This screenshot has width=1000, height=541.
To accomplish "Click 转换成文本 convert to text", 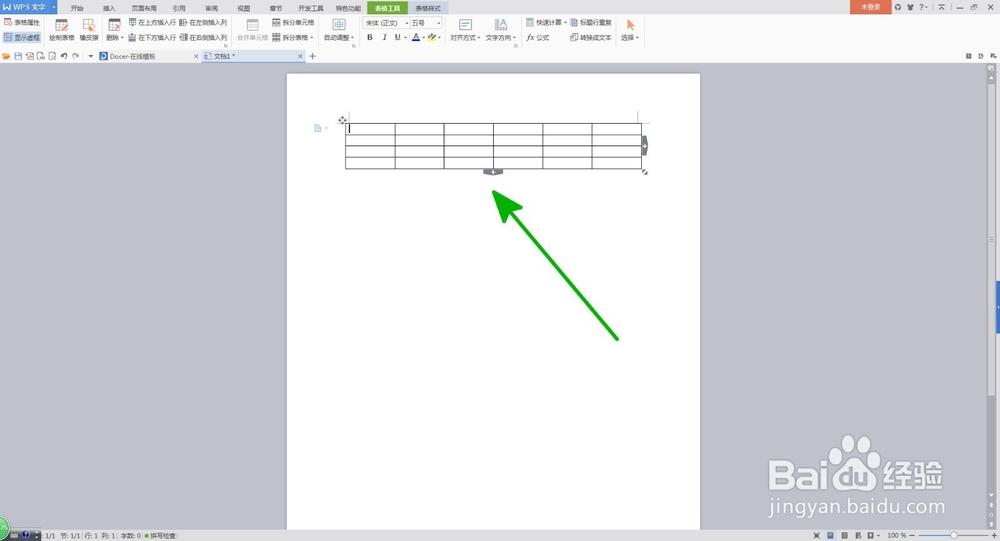I will [591, 38].
